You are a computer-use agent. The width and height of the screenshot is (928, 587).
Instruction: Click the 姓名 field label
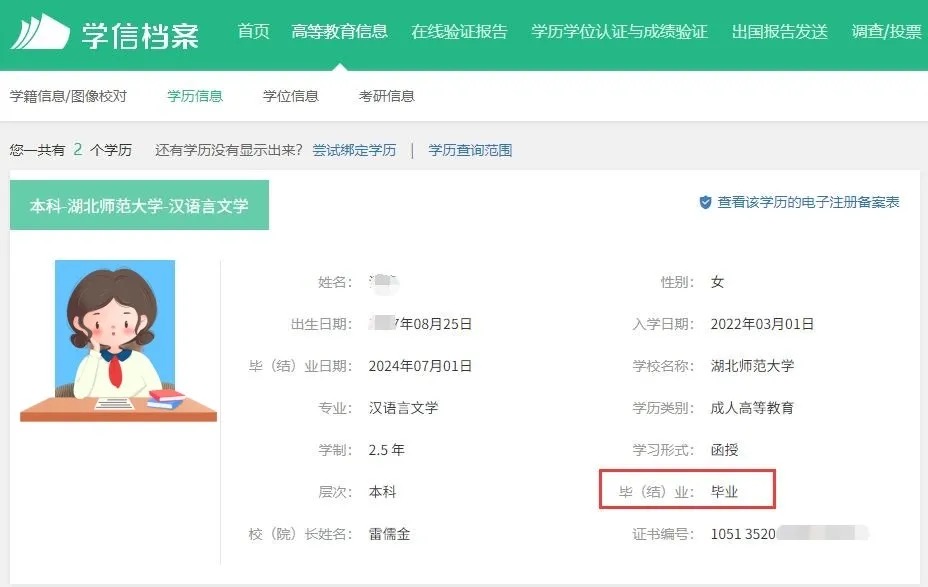pos(335,282)
